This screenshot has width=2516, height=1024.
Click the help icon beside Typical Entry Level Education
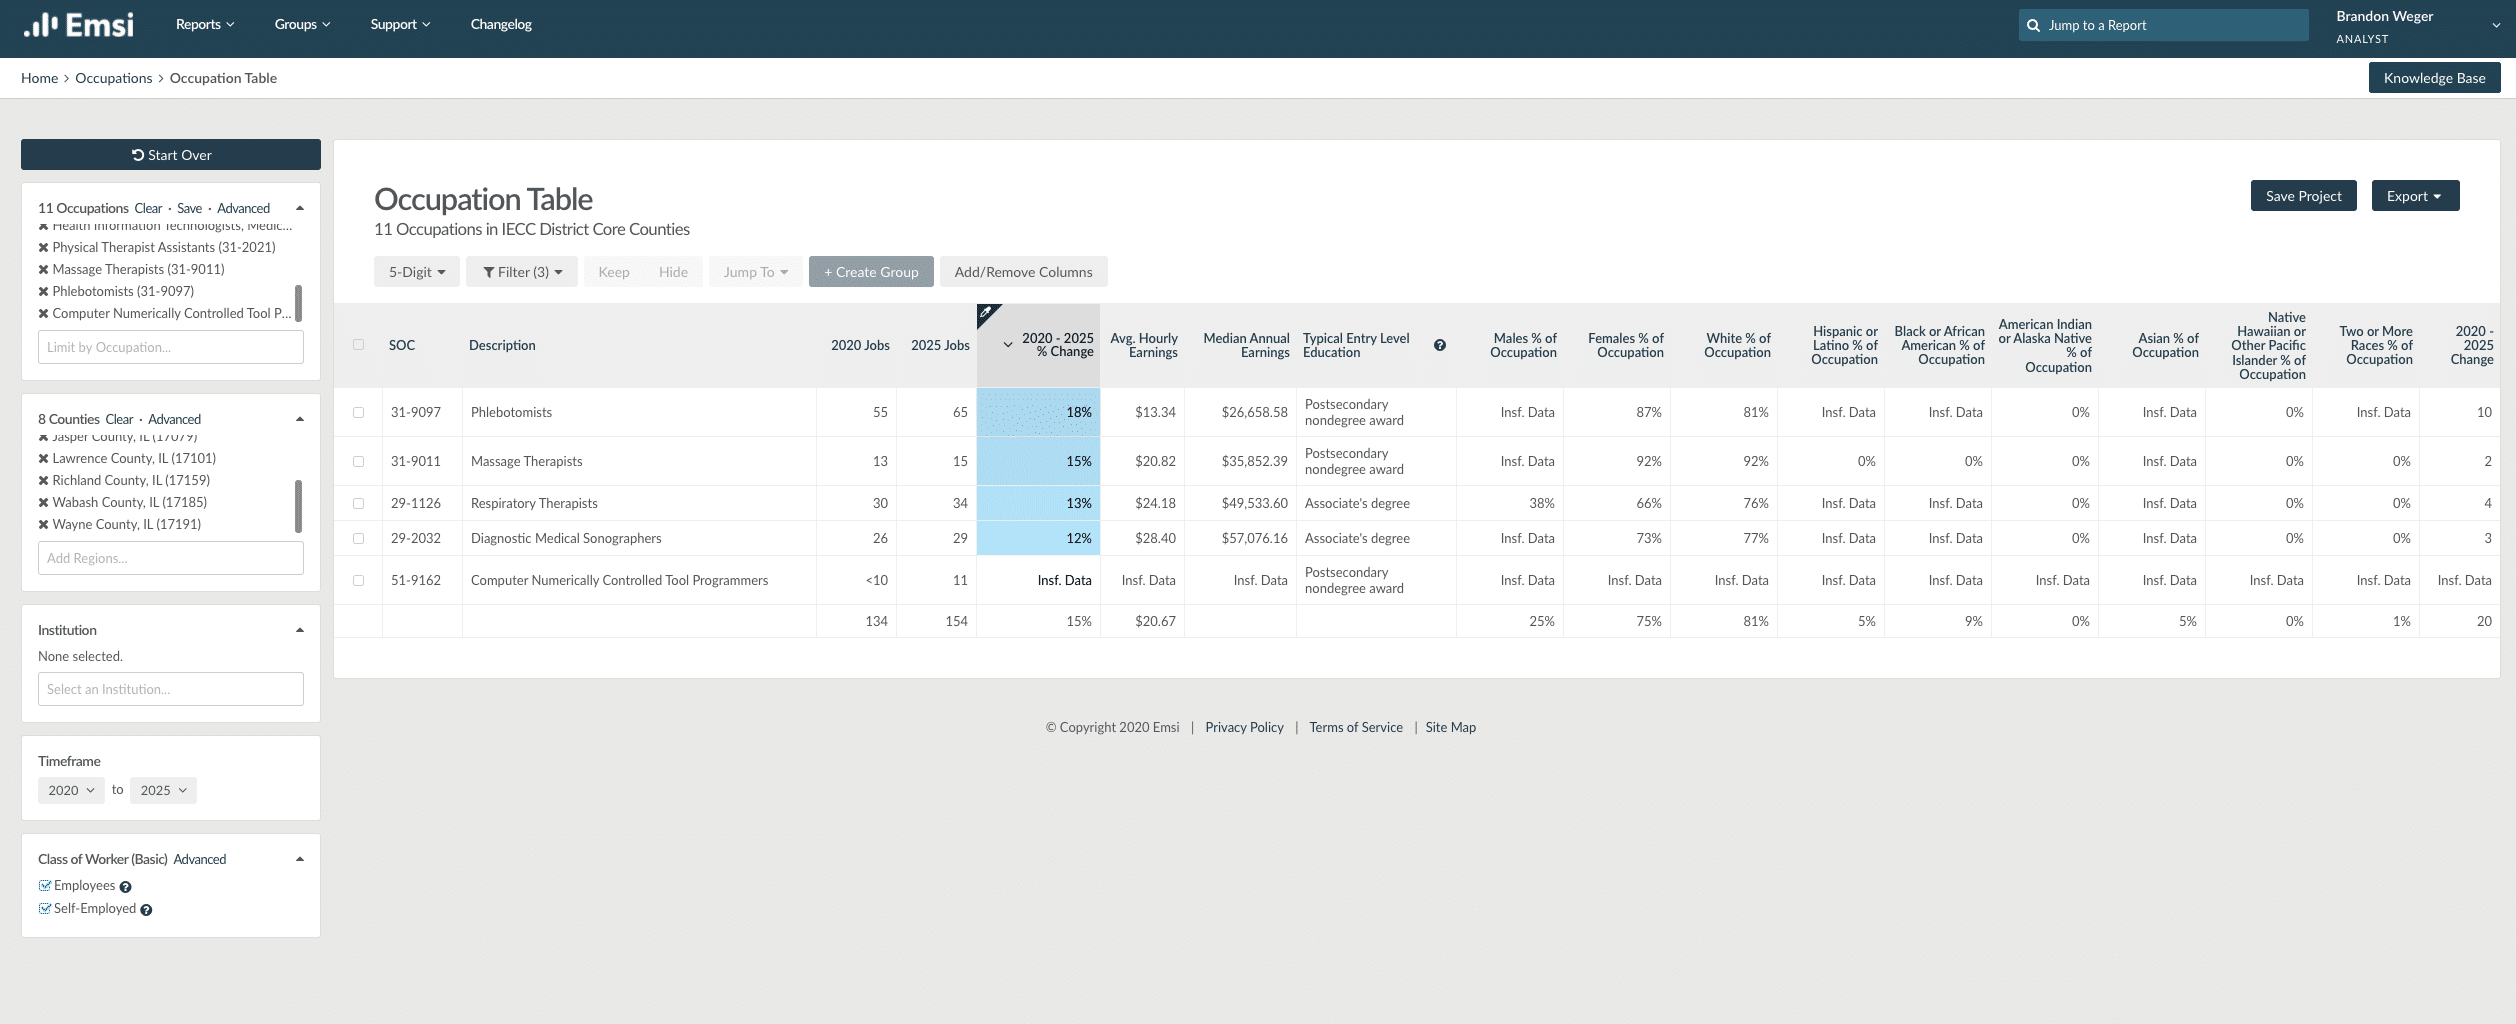[x=1439, y=345]
